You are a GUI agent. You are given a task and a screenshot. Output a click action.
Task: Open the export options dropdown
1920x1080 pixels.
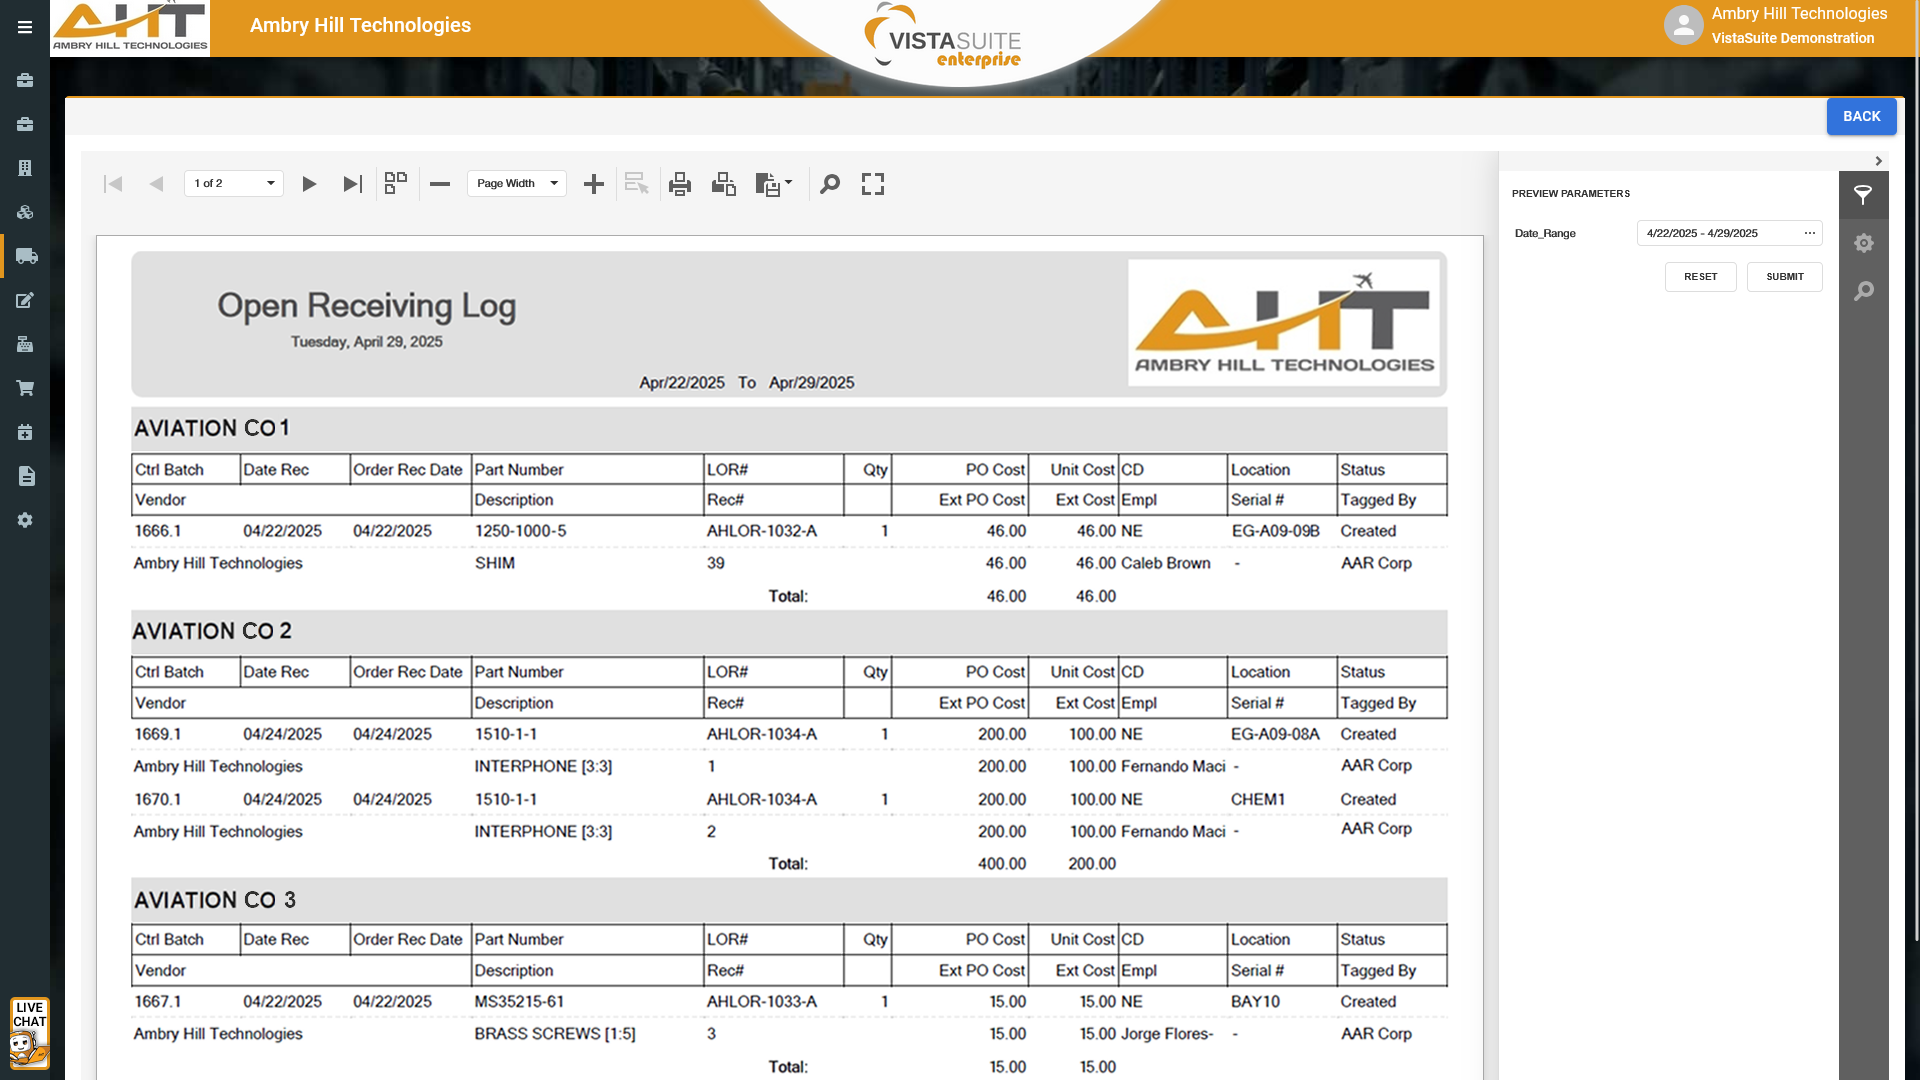[774, 184]
